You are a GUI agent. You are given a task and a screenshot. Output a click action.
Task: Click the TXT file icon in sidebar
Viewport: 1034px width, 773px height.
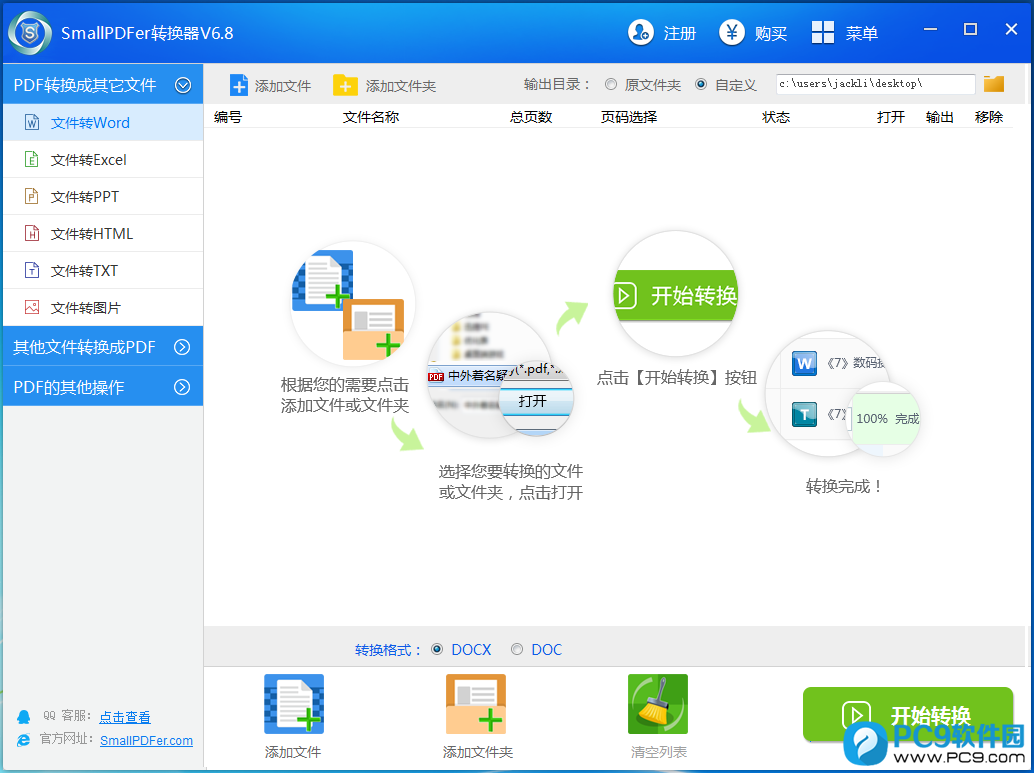click(32, 270)
